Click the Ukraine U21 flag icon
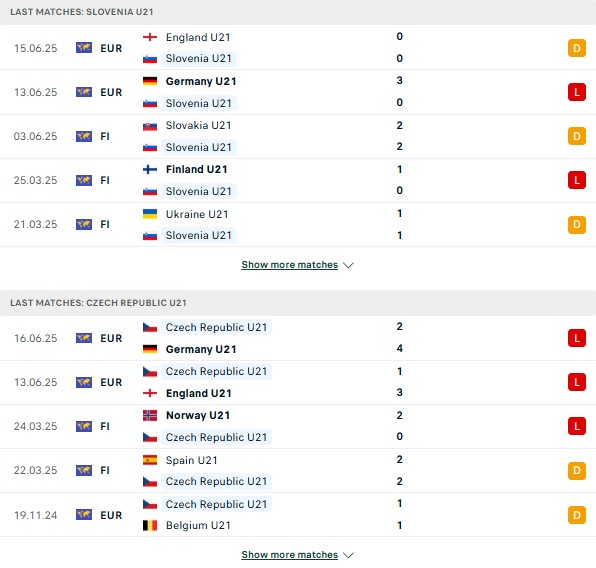This screenshot has height=568, width=596. point(150,214)
